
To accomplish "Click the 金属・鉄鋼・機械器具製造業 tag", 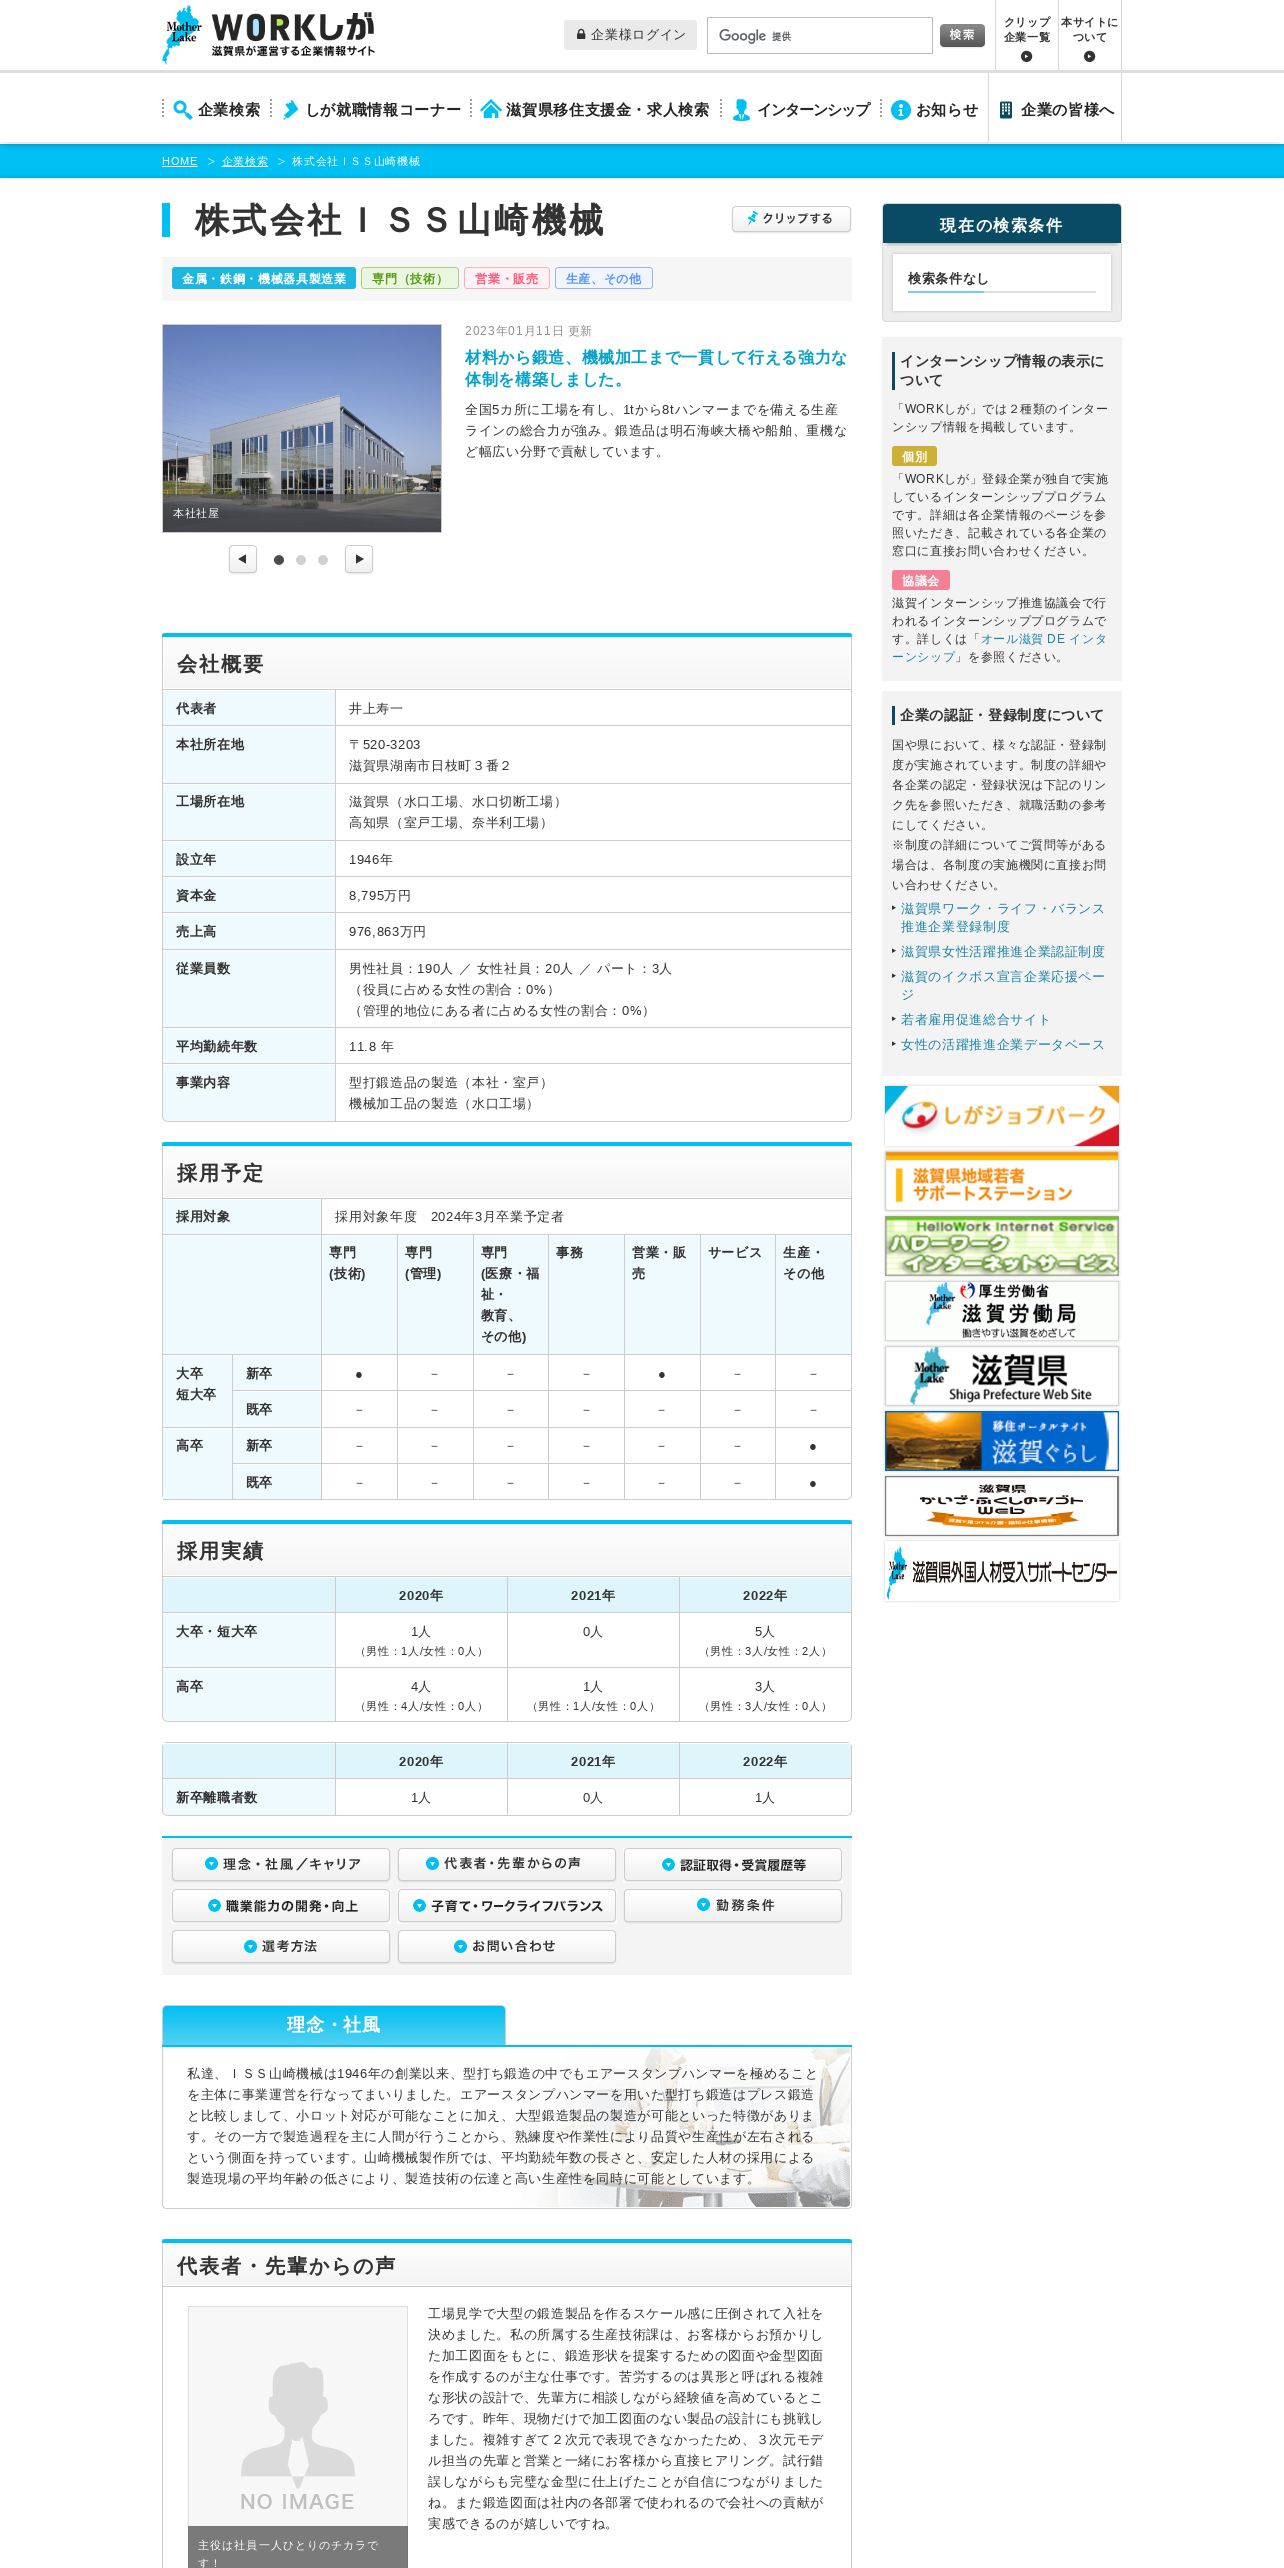I will tap(264, 279).
